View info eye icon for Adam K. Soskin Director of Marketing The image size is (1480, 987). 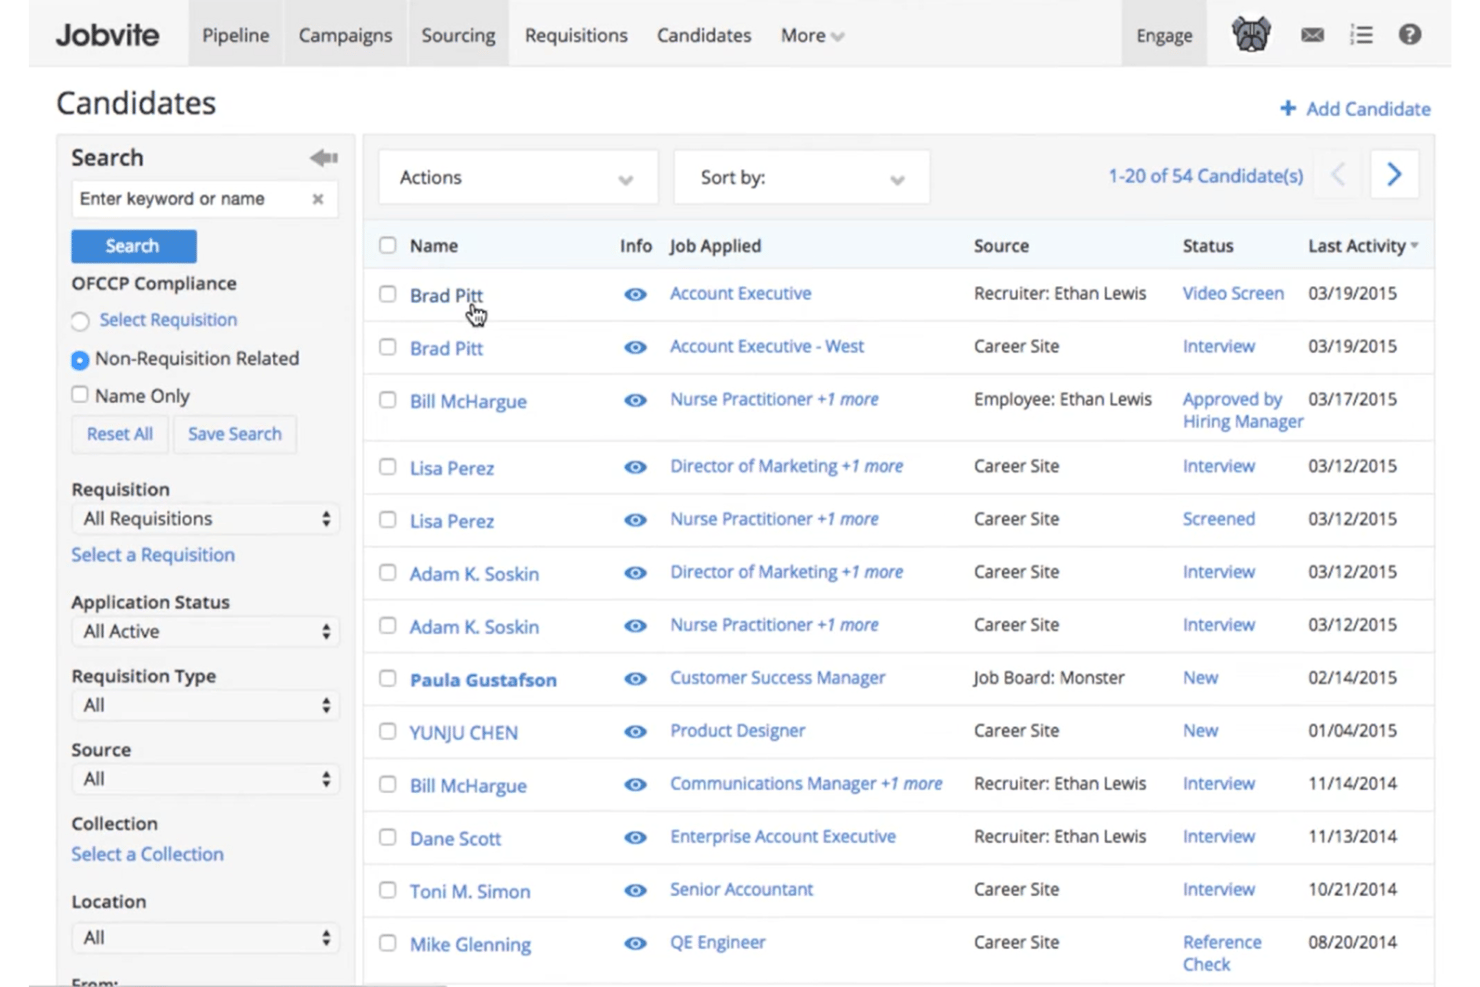click(635, 573)
